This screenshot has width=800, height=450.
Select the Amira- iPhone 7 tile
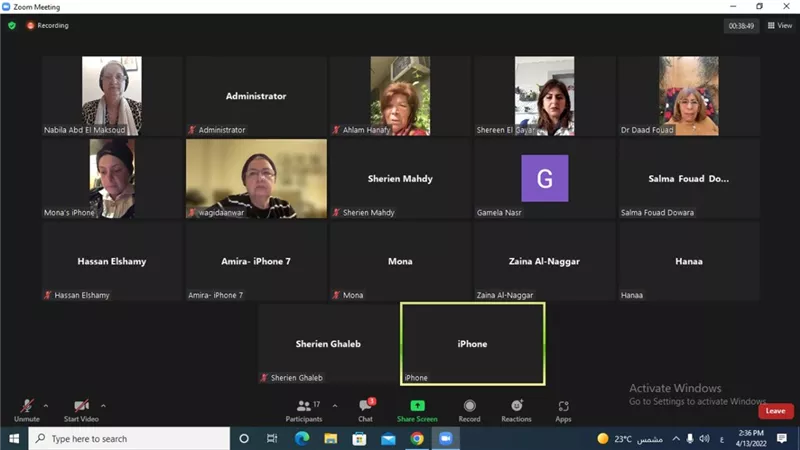[x=256, y=261]
